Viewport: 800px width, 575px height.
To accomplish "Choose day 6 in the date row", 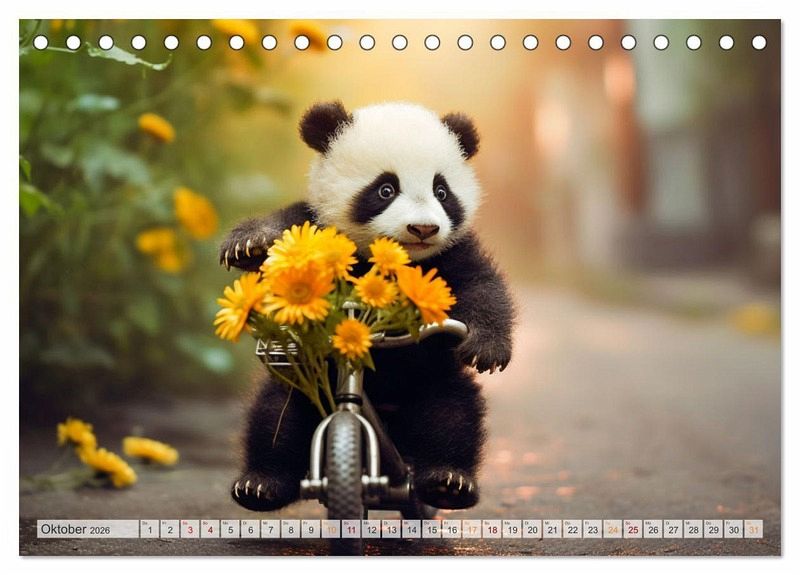I will (250, 529).
